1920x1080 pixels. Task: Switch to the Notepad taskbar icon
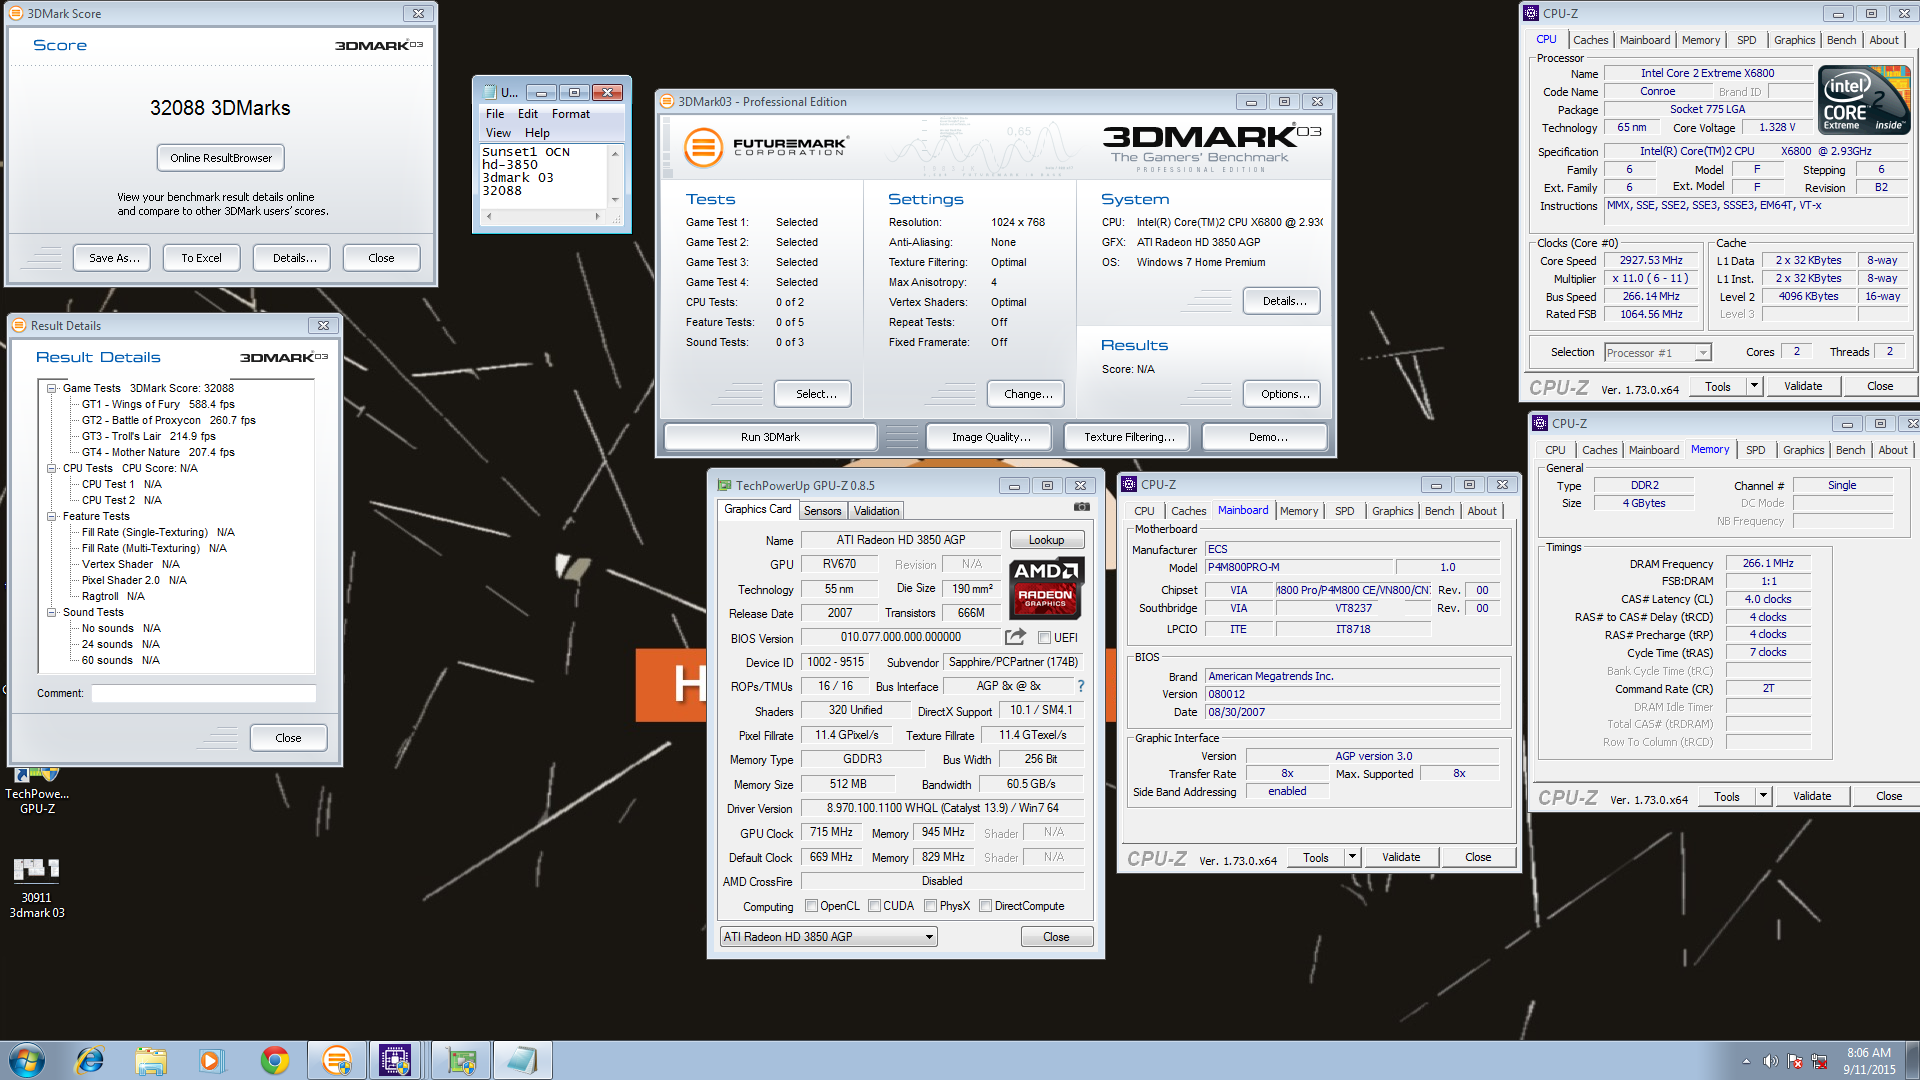(x=522, y=1060)
